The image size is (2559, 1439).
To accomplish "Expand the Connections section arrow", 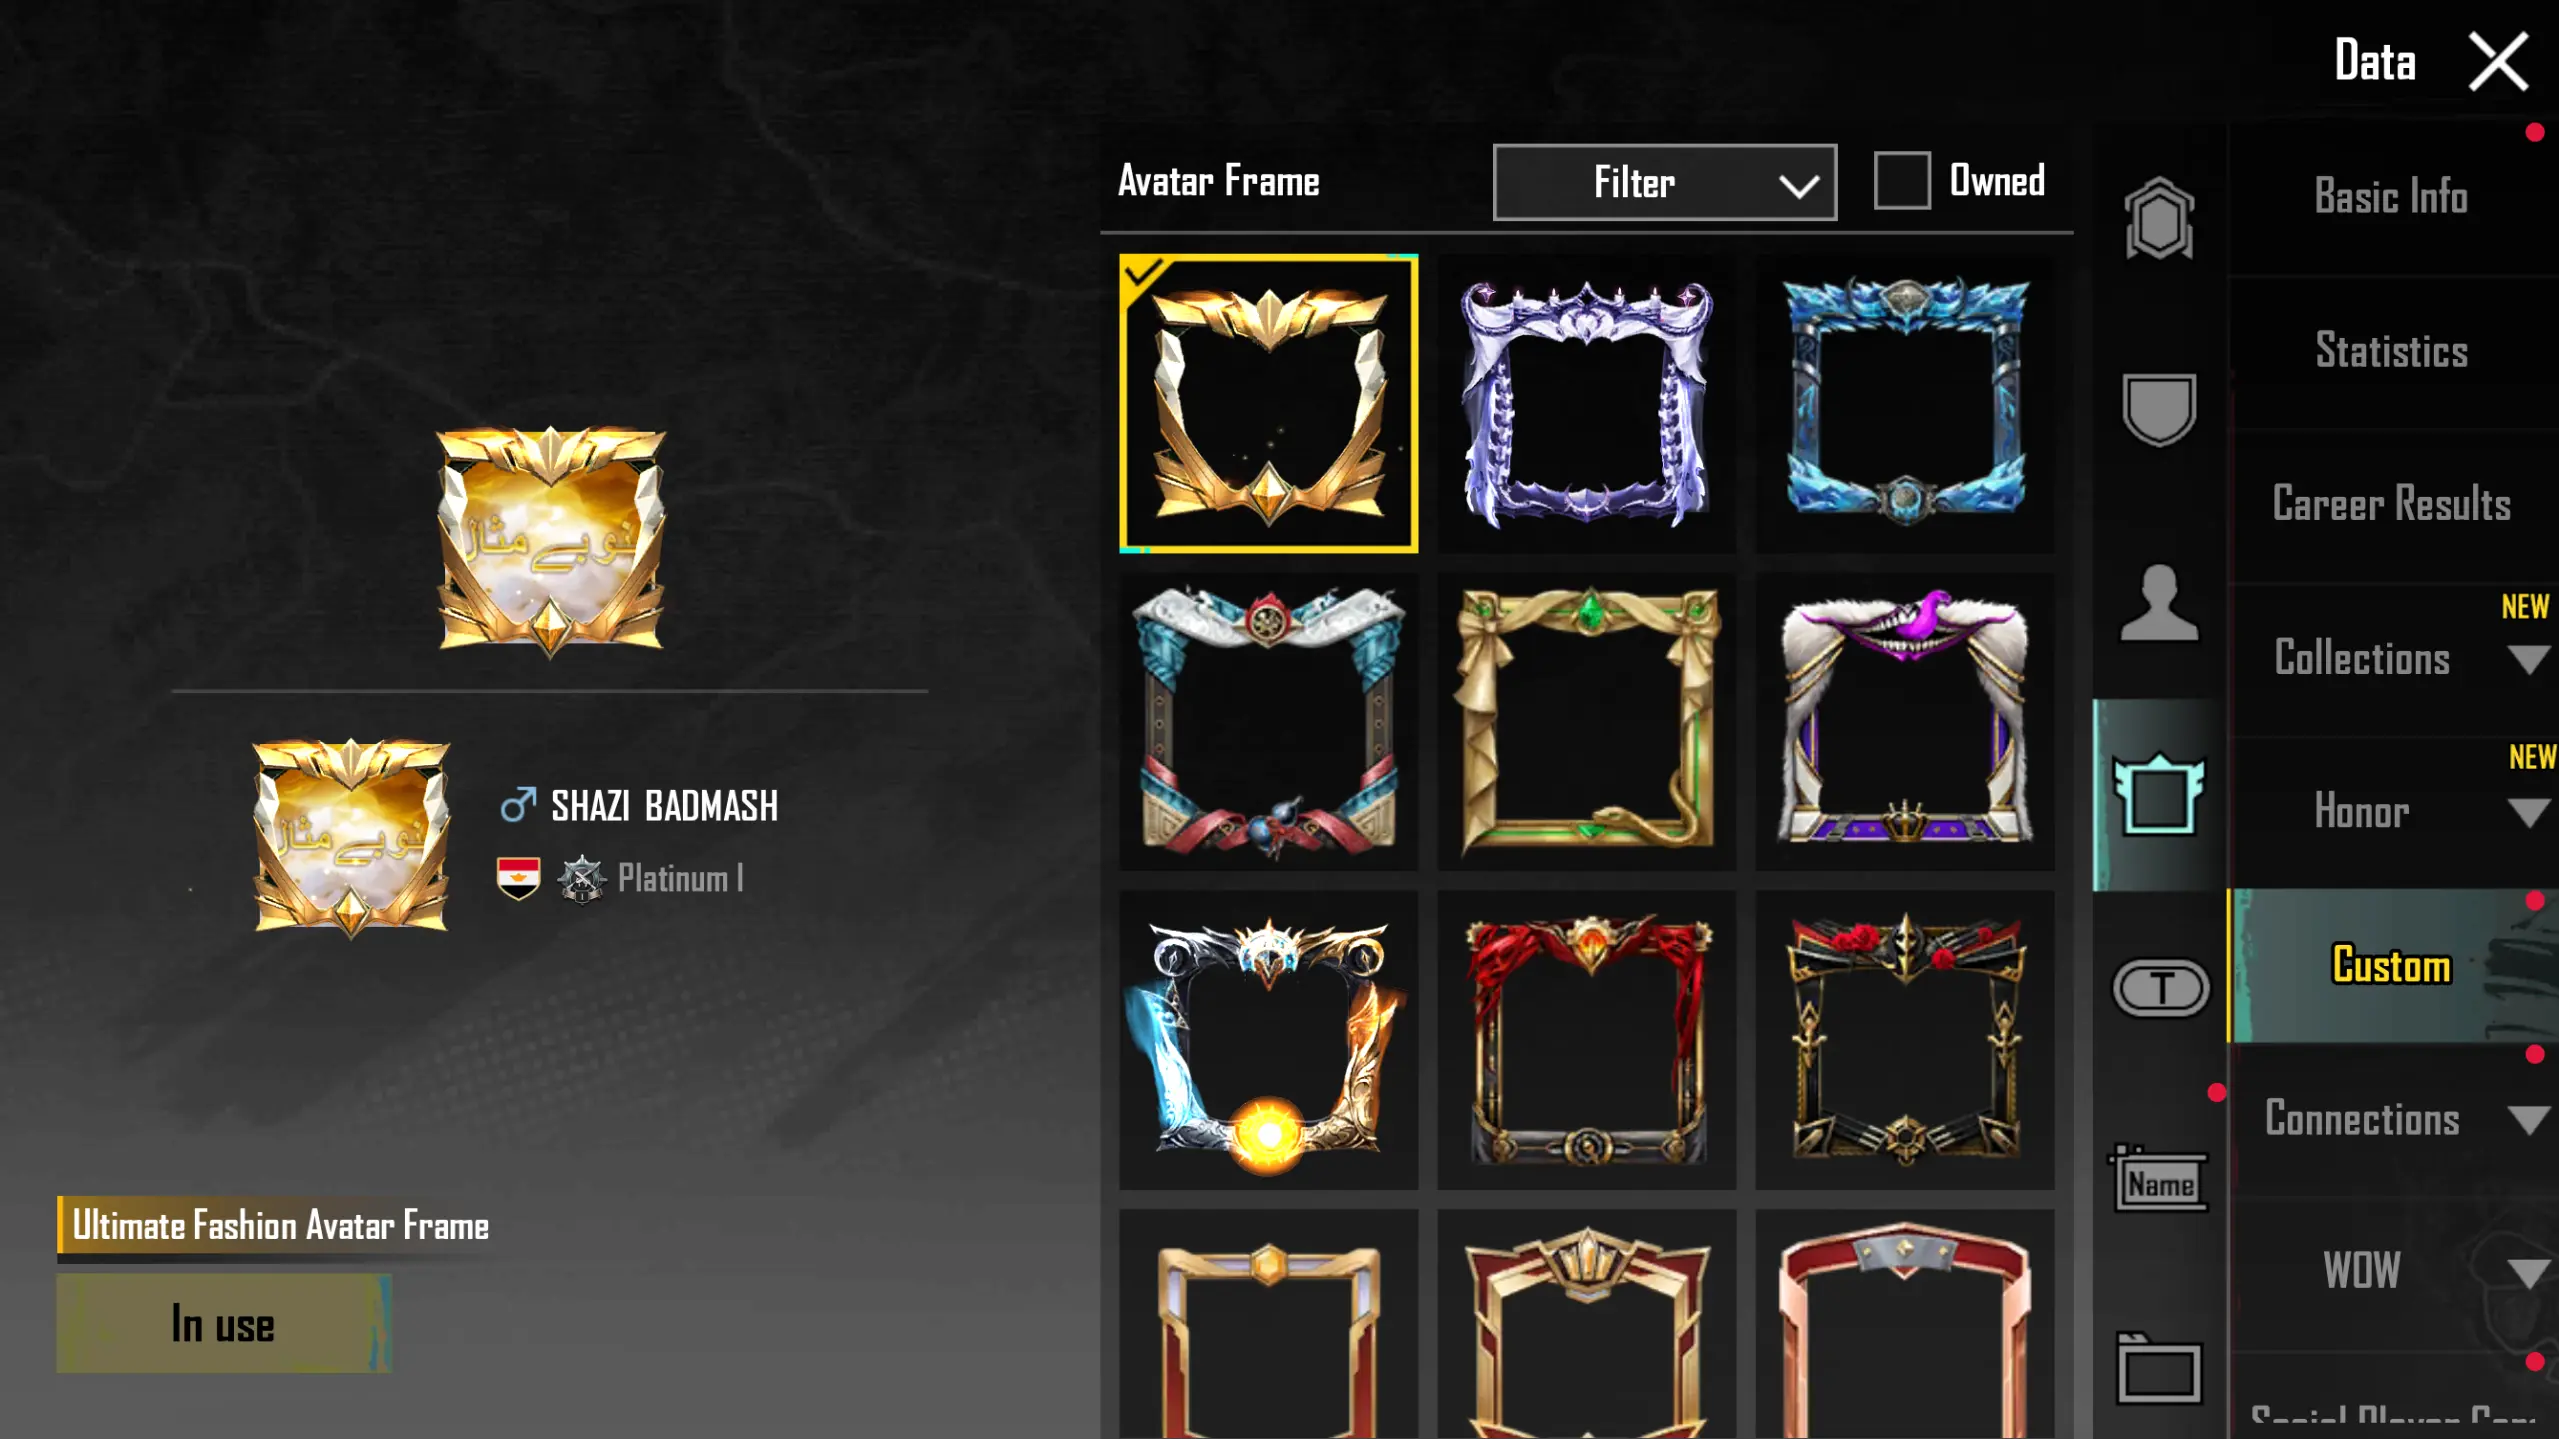I will pyautogui.click(x=2529, y=1119).
